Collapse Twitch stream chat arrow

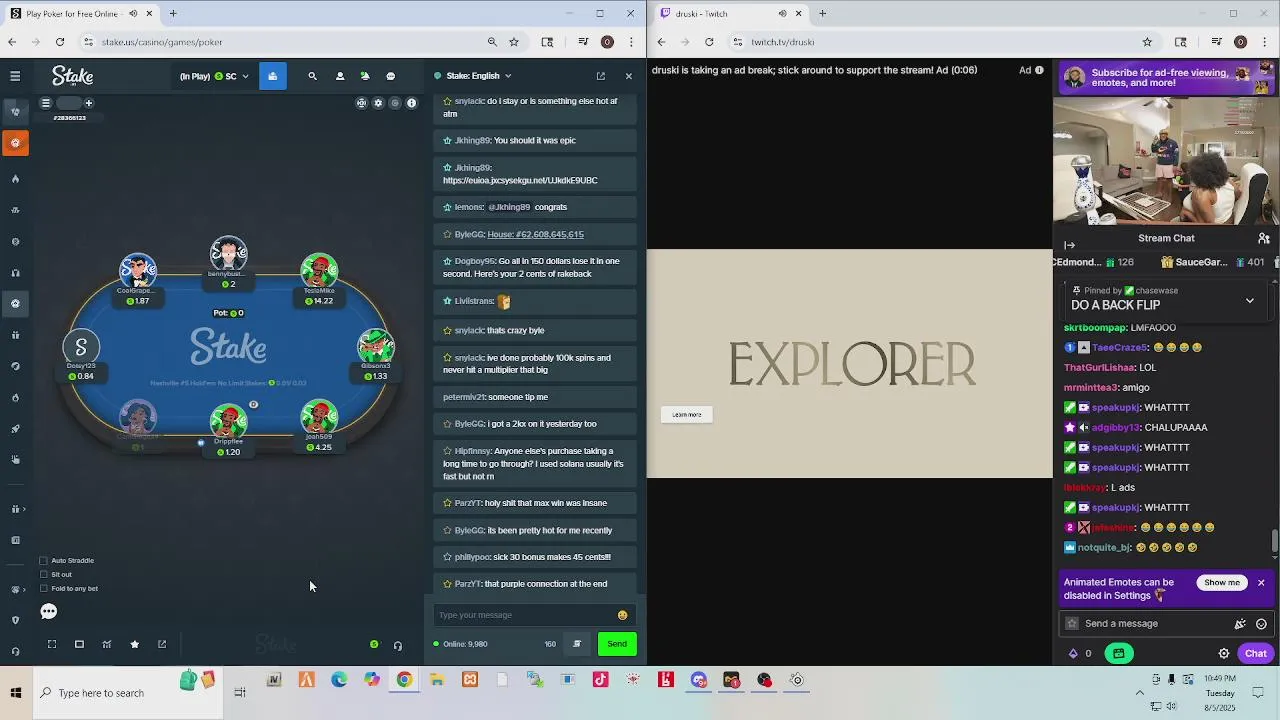pyautogui.click(x=1069, y=245)
